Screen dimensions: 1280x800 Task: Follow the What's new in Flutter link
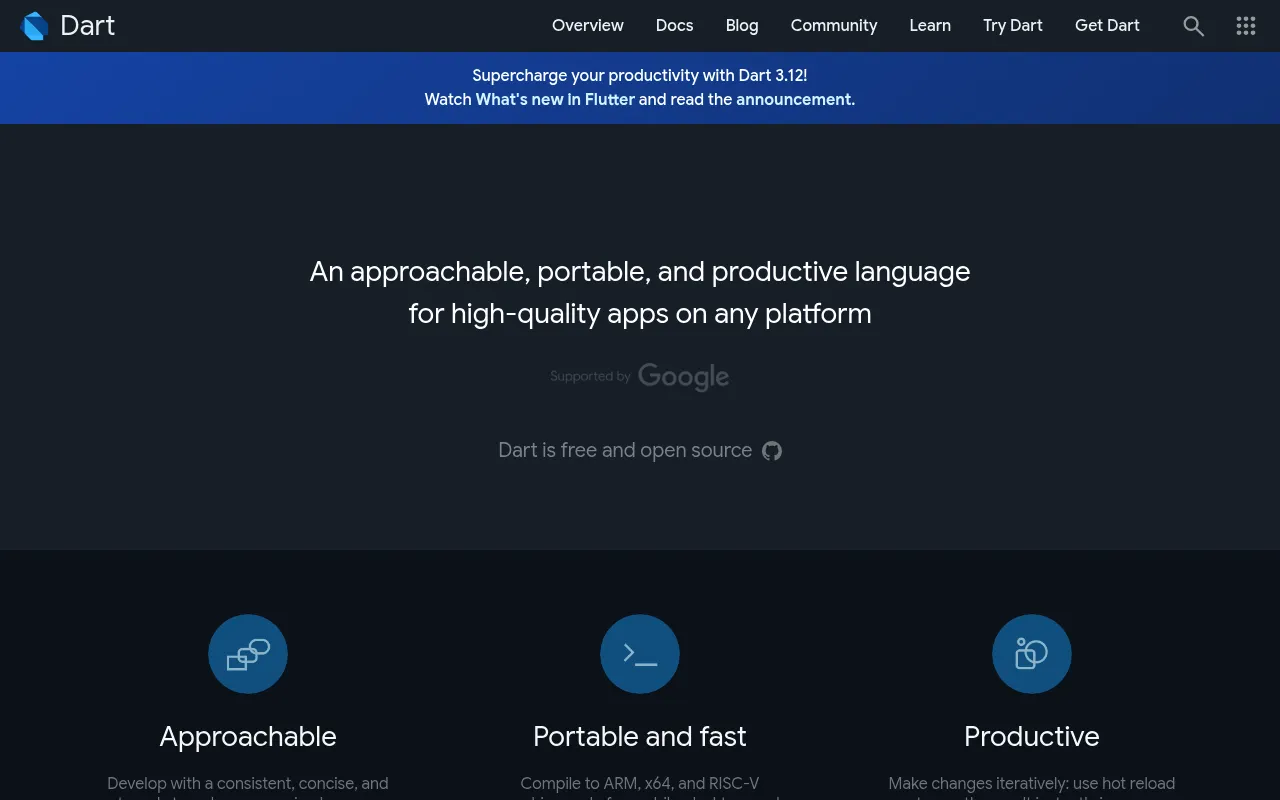[555, 100]
